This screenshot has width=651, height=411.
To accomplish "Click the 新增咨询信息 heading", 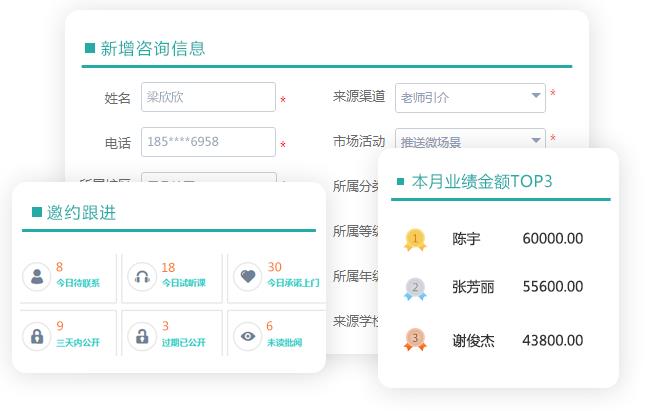I will coord(153,49).
